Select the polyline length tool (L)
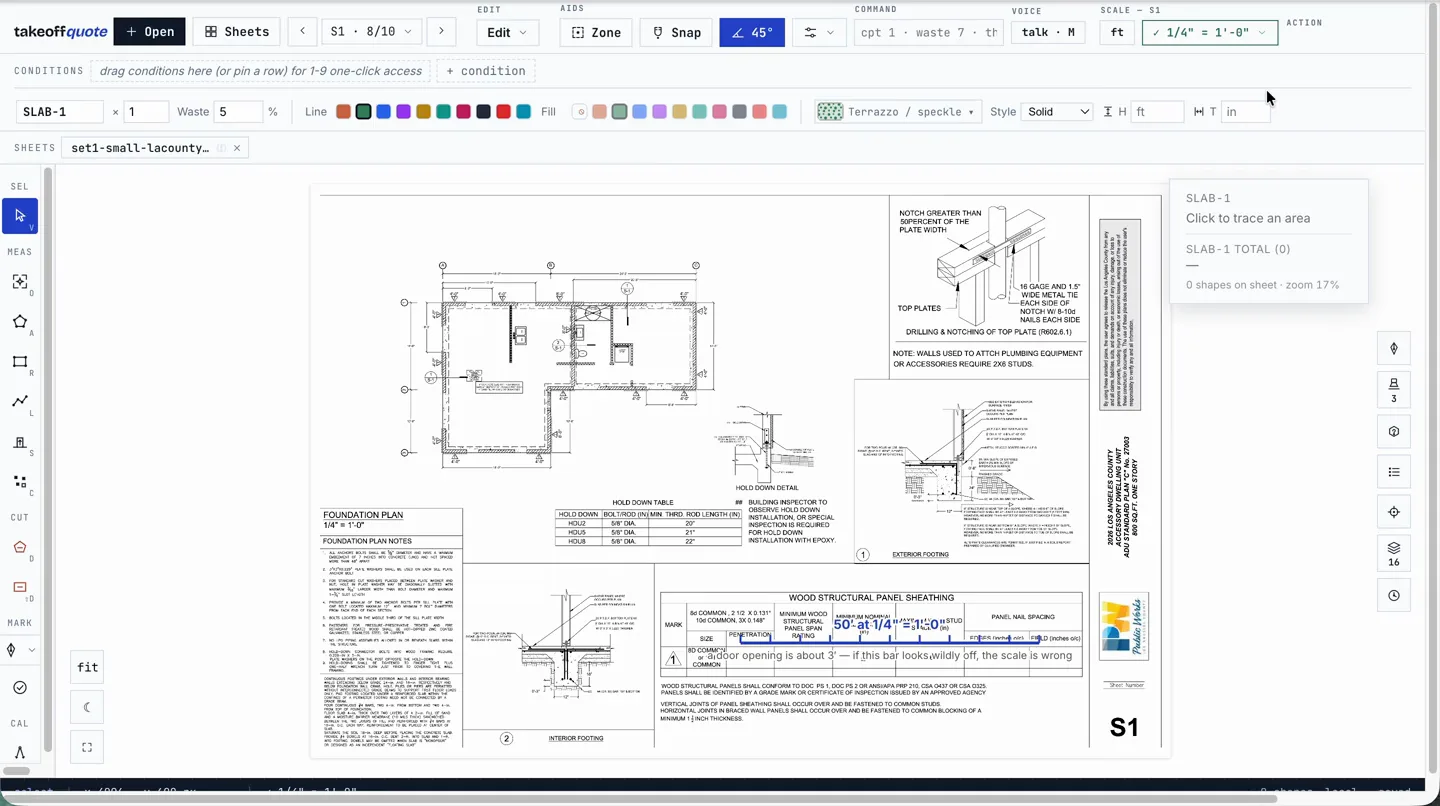This screenshot has width=1440, height=806. tap(20, 402)
